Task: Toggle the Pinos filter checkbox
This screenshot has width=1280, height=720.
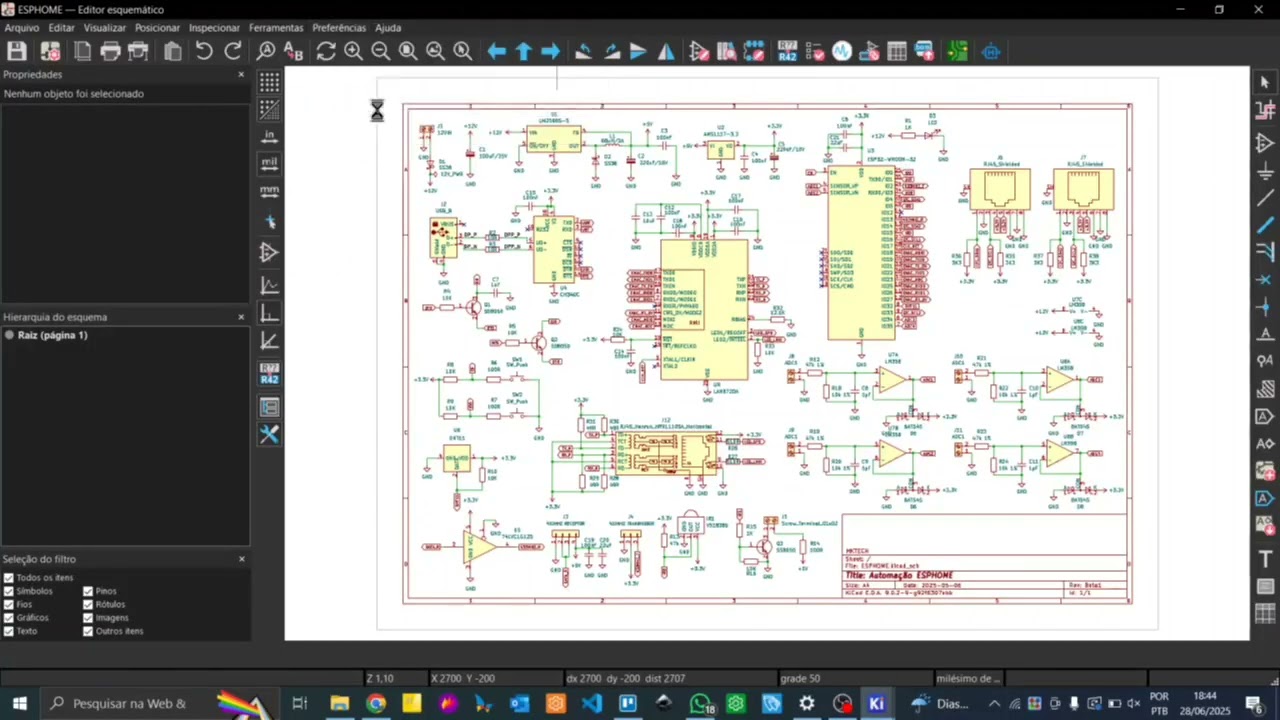Action: 88,591
